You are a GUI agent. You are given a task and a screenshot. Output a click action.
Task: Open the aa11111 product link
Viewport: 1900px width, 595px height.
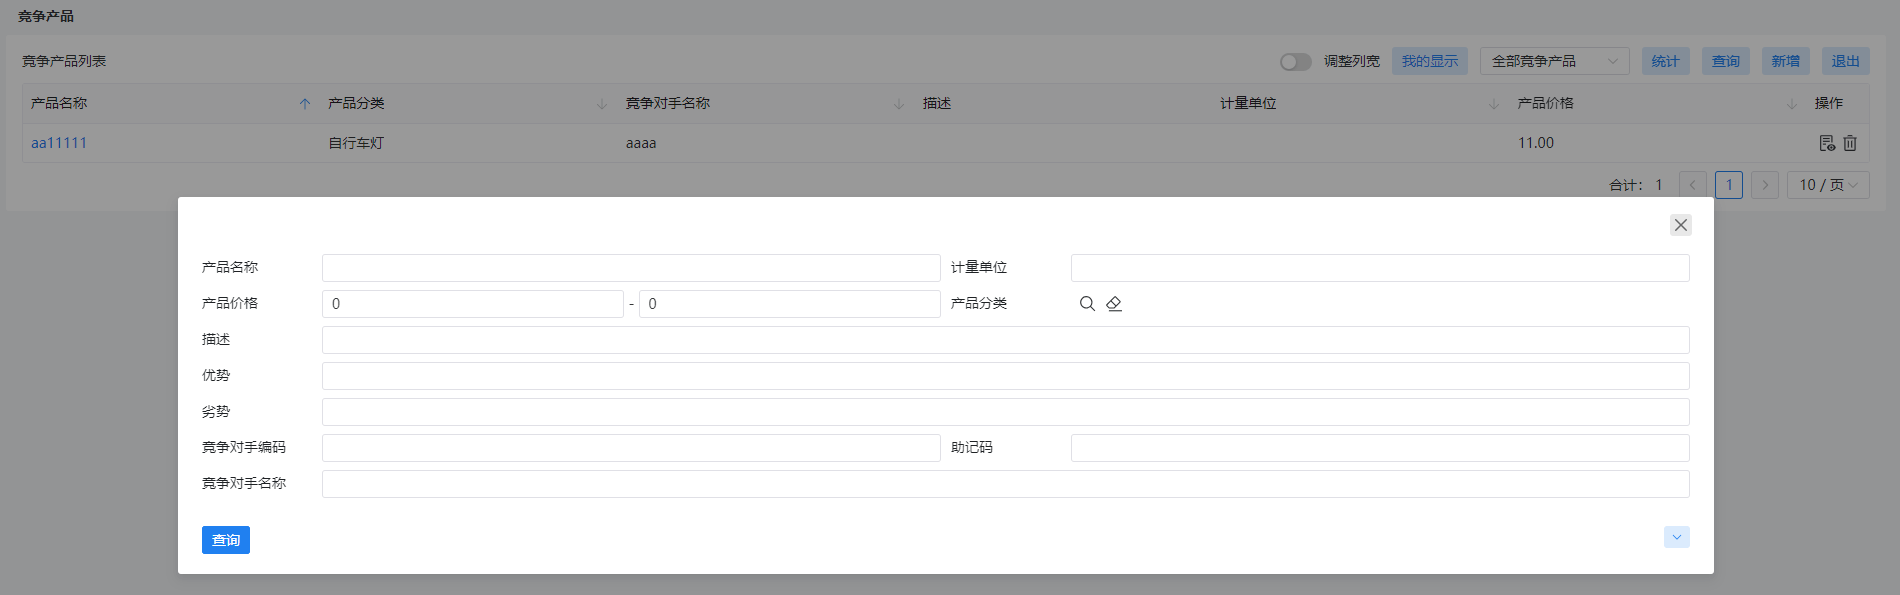59,143
